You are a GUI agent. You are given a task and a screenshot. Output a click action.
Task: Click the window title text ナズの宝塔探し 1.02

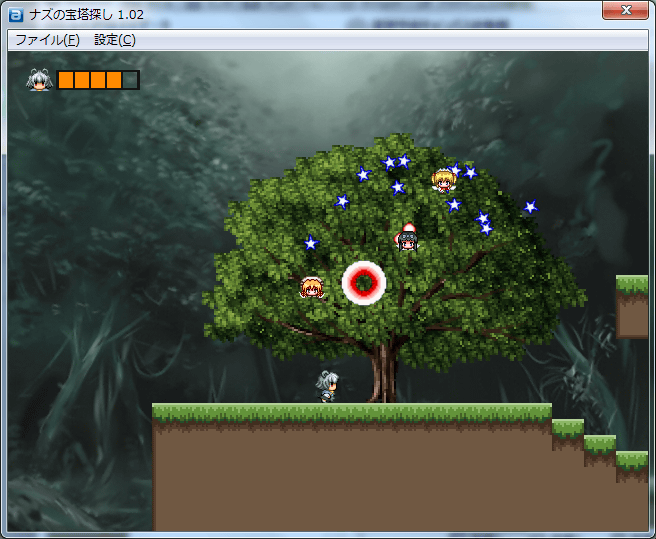point(87,15)
